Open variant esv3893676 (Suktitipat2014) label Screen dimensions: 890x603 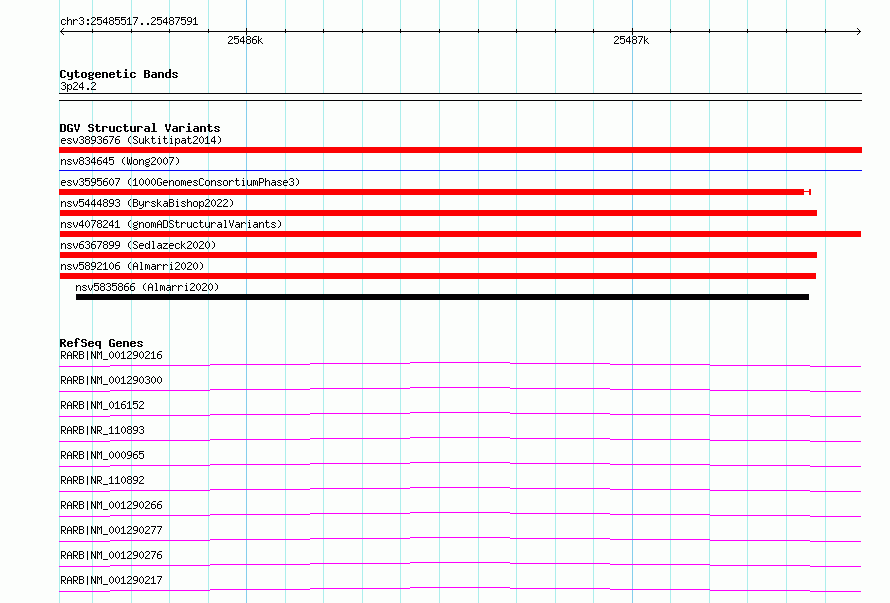point(141,140)
